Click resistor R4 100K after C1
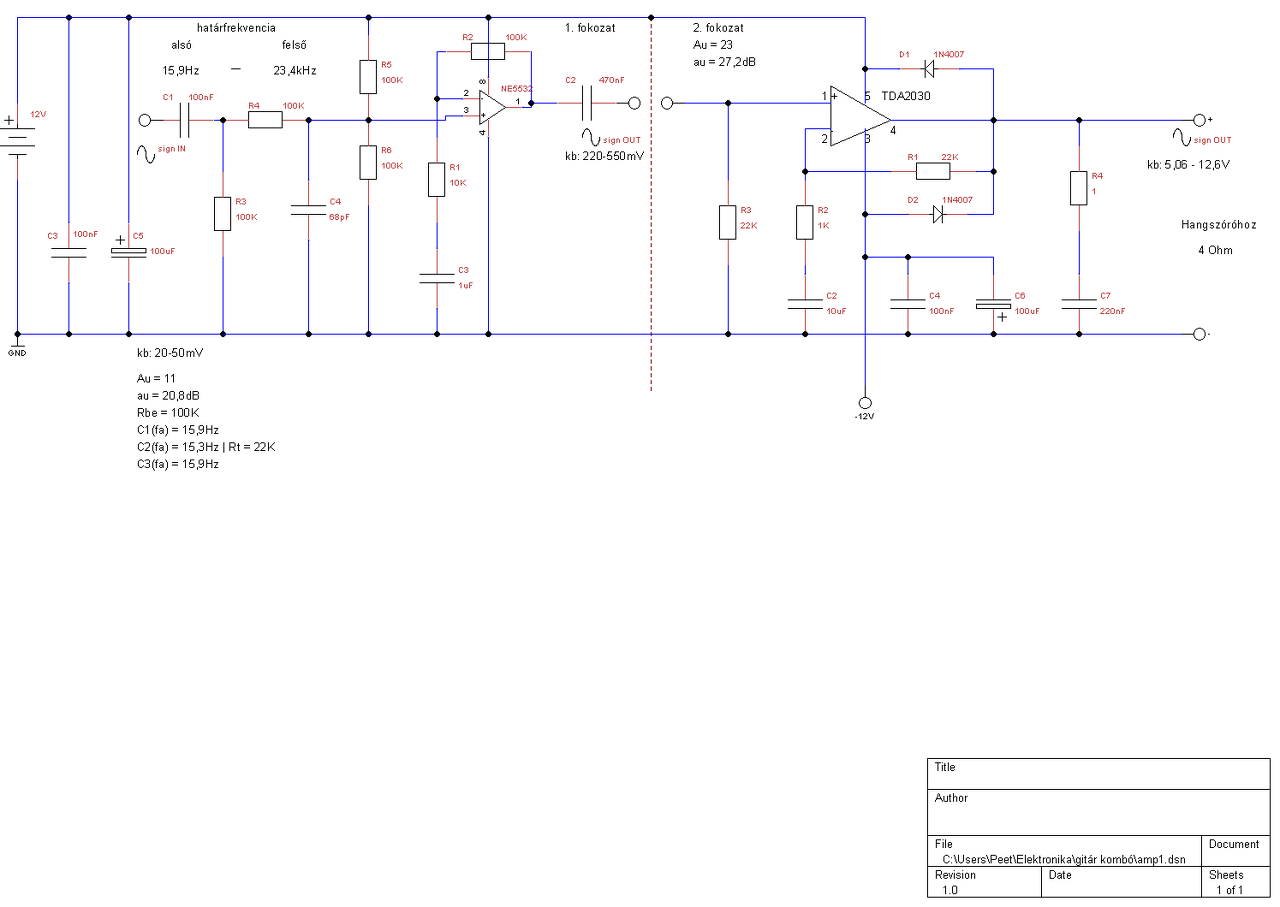 265,120
